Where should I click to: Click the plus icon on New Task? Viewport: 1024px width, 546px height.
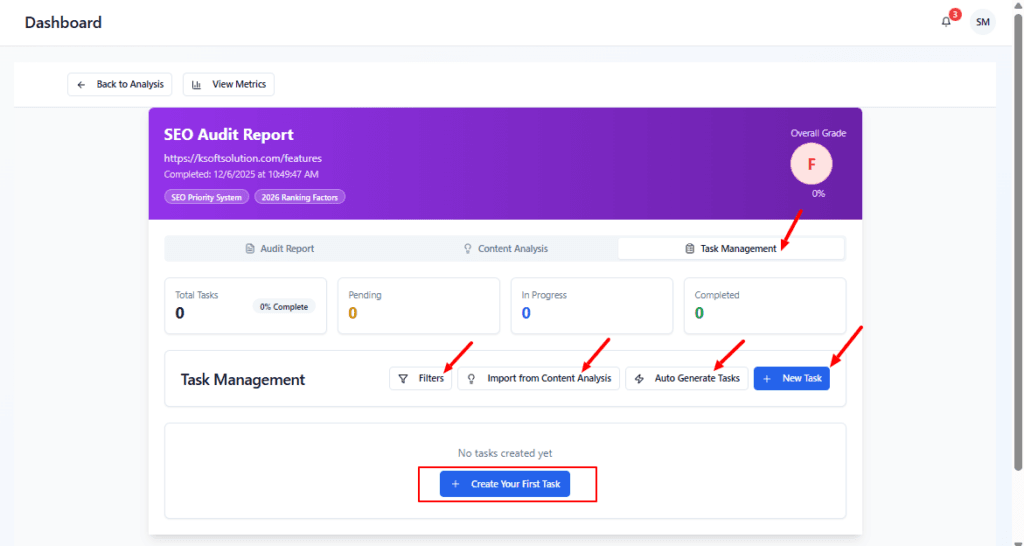pyautogui.click(x=767, y=379)
